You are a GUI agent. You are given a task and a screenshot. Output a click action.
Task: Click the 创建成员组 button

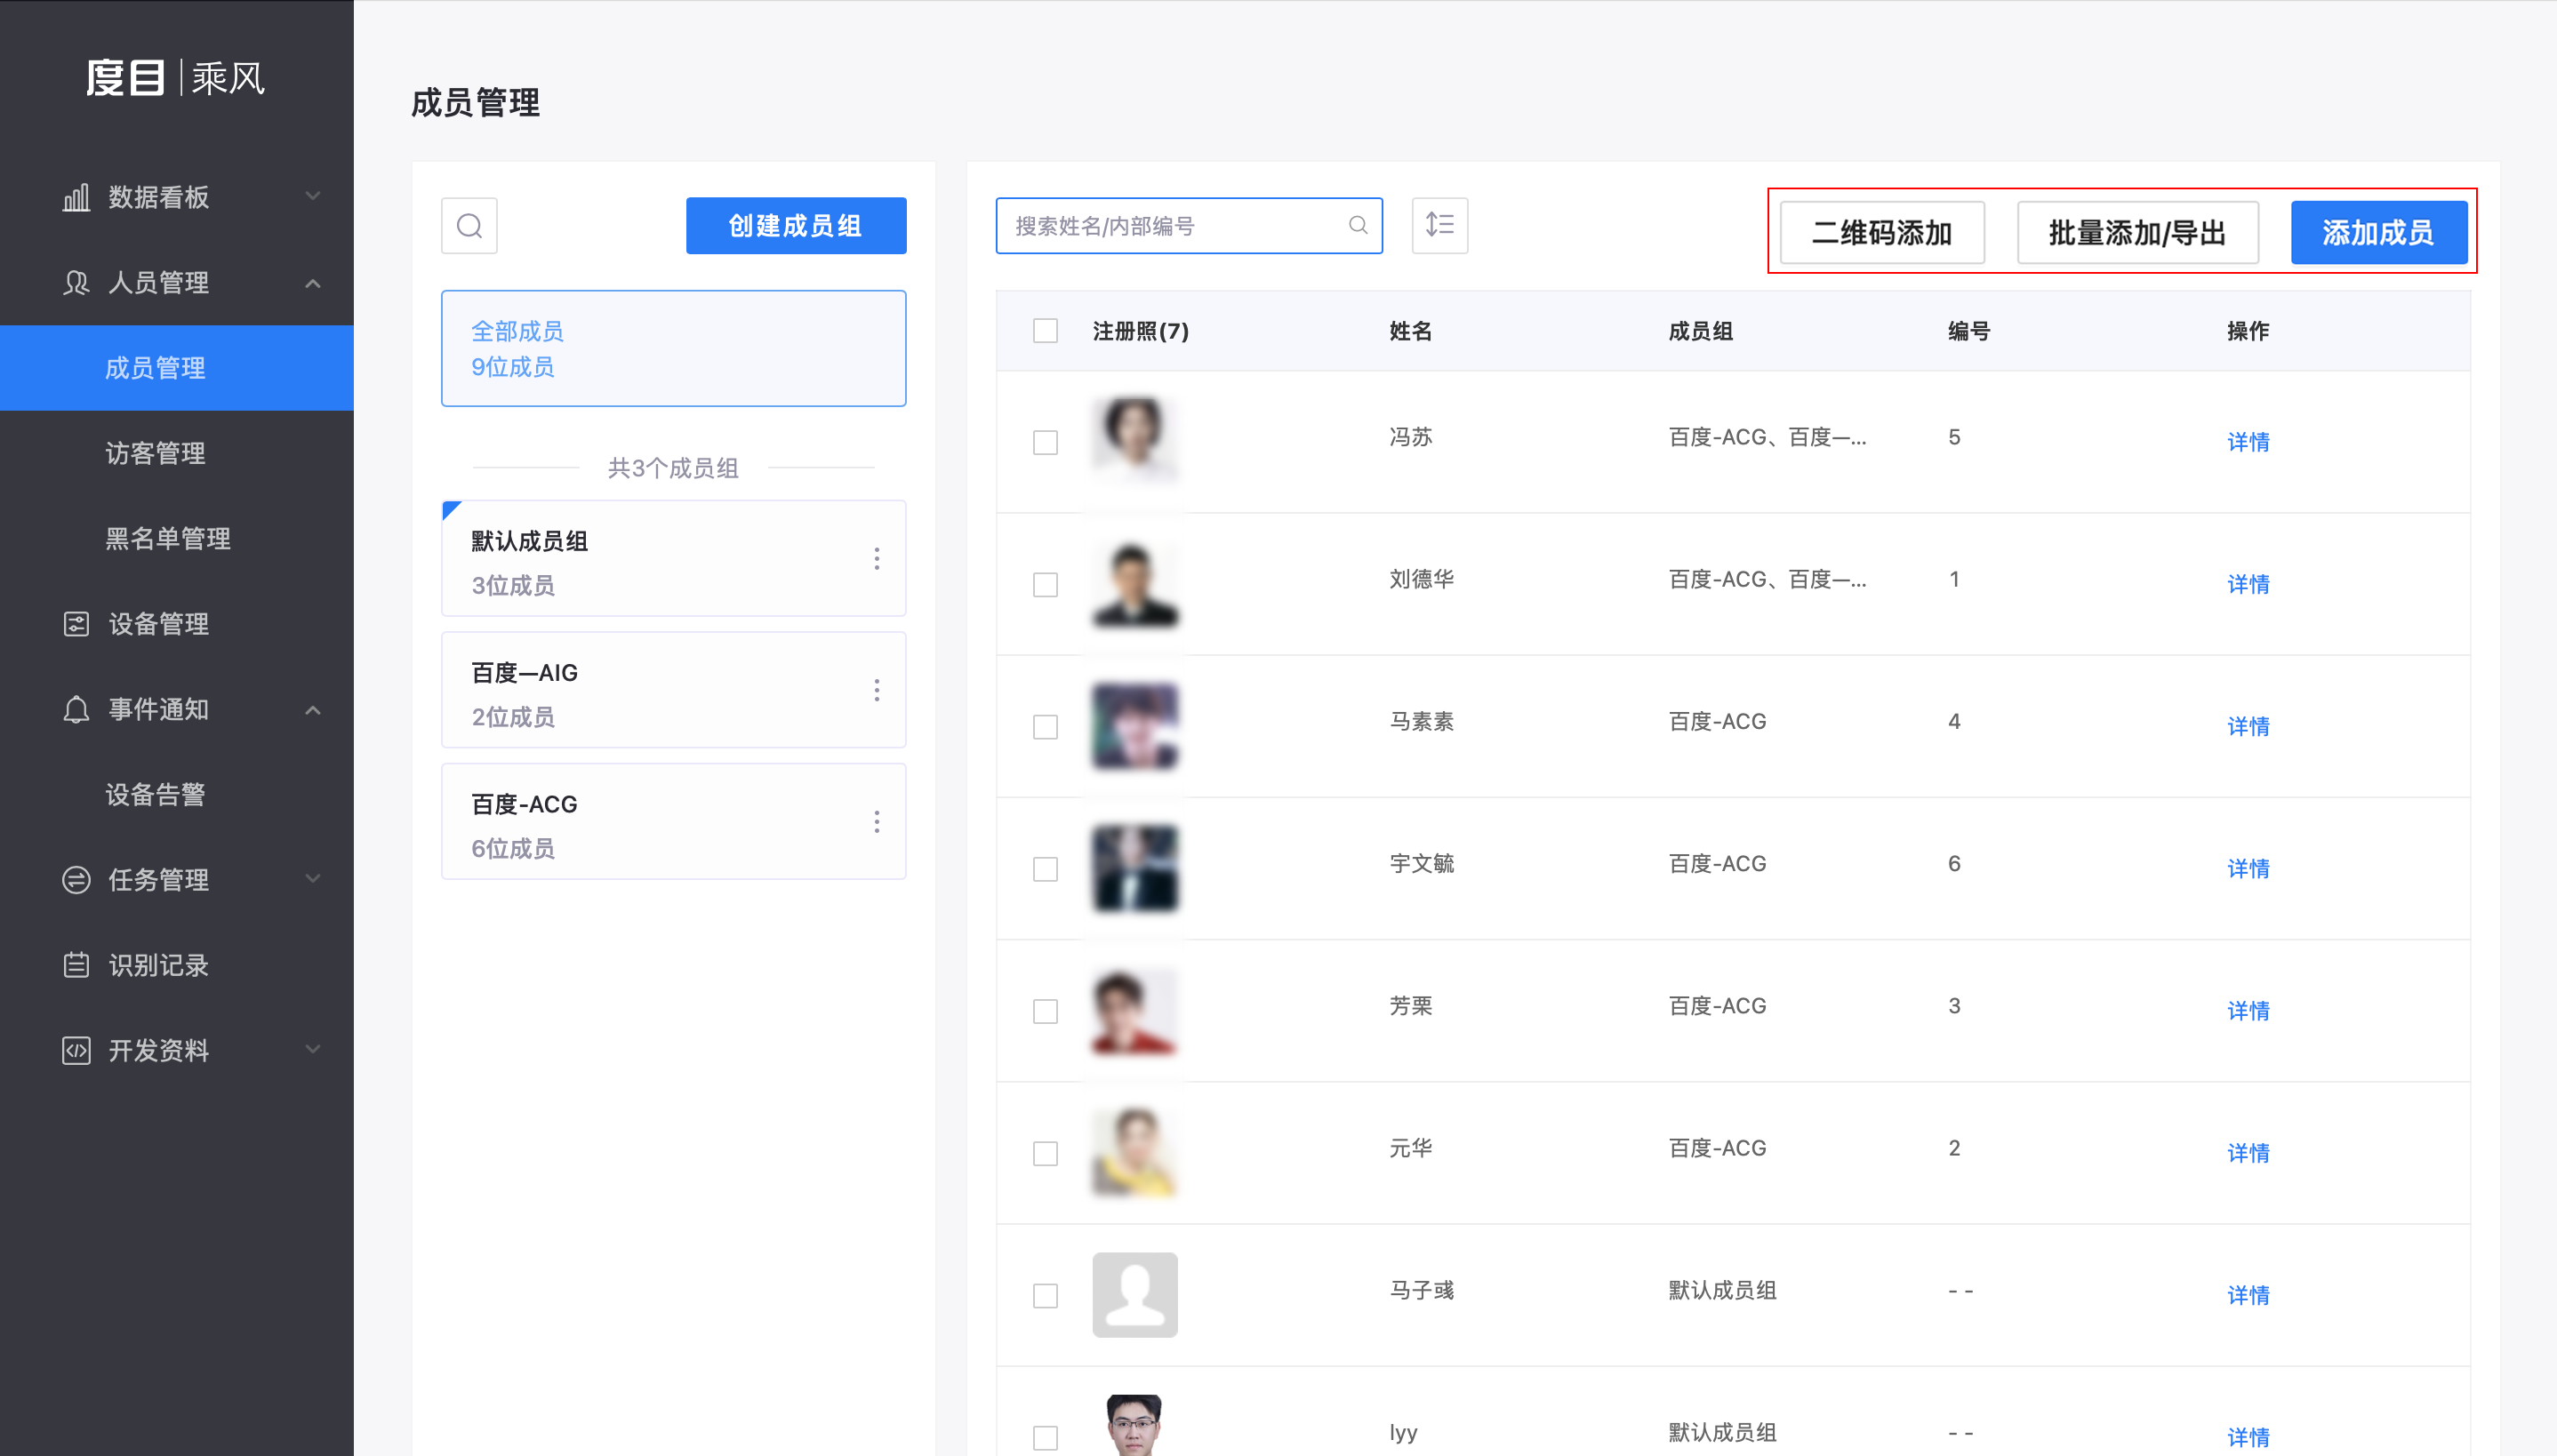pos(796,226)
